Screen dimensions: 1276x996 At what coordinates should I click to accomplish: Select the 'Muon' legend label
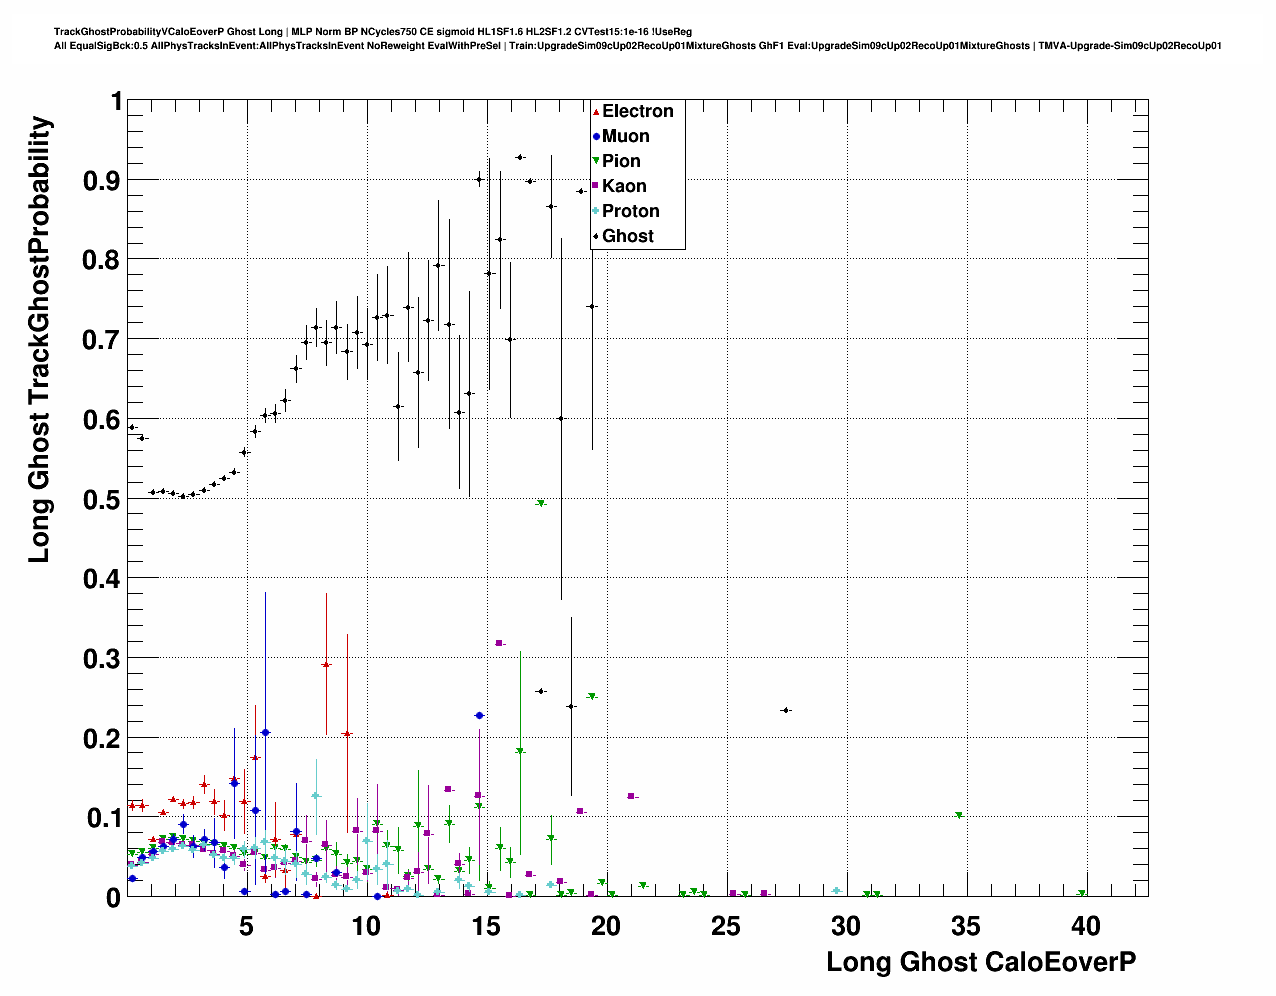(x=626, y=137)
